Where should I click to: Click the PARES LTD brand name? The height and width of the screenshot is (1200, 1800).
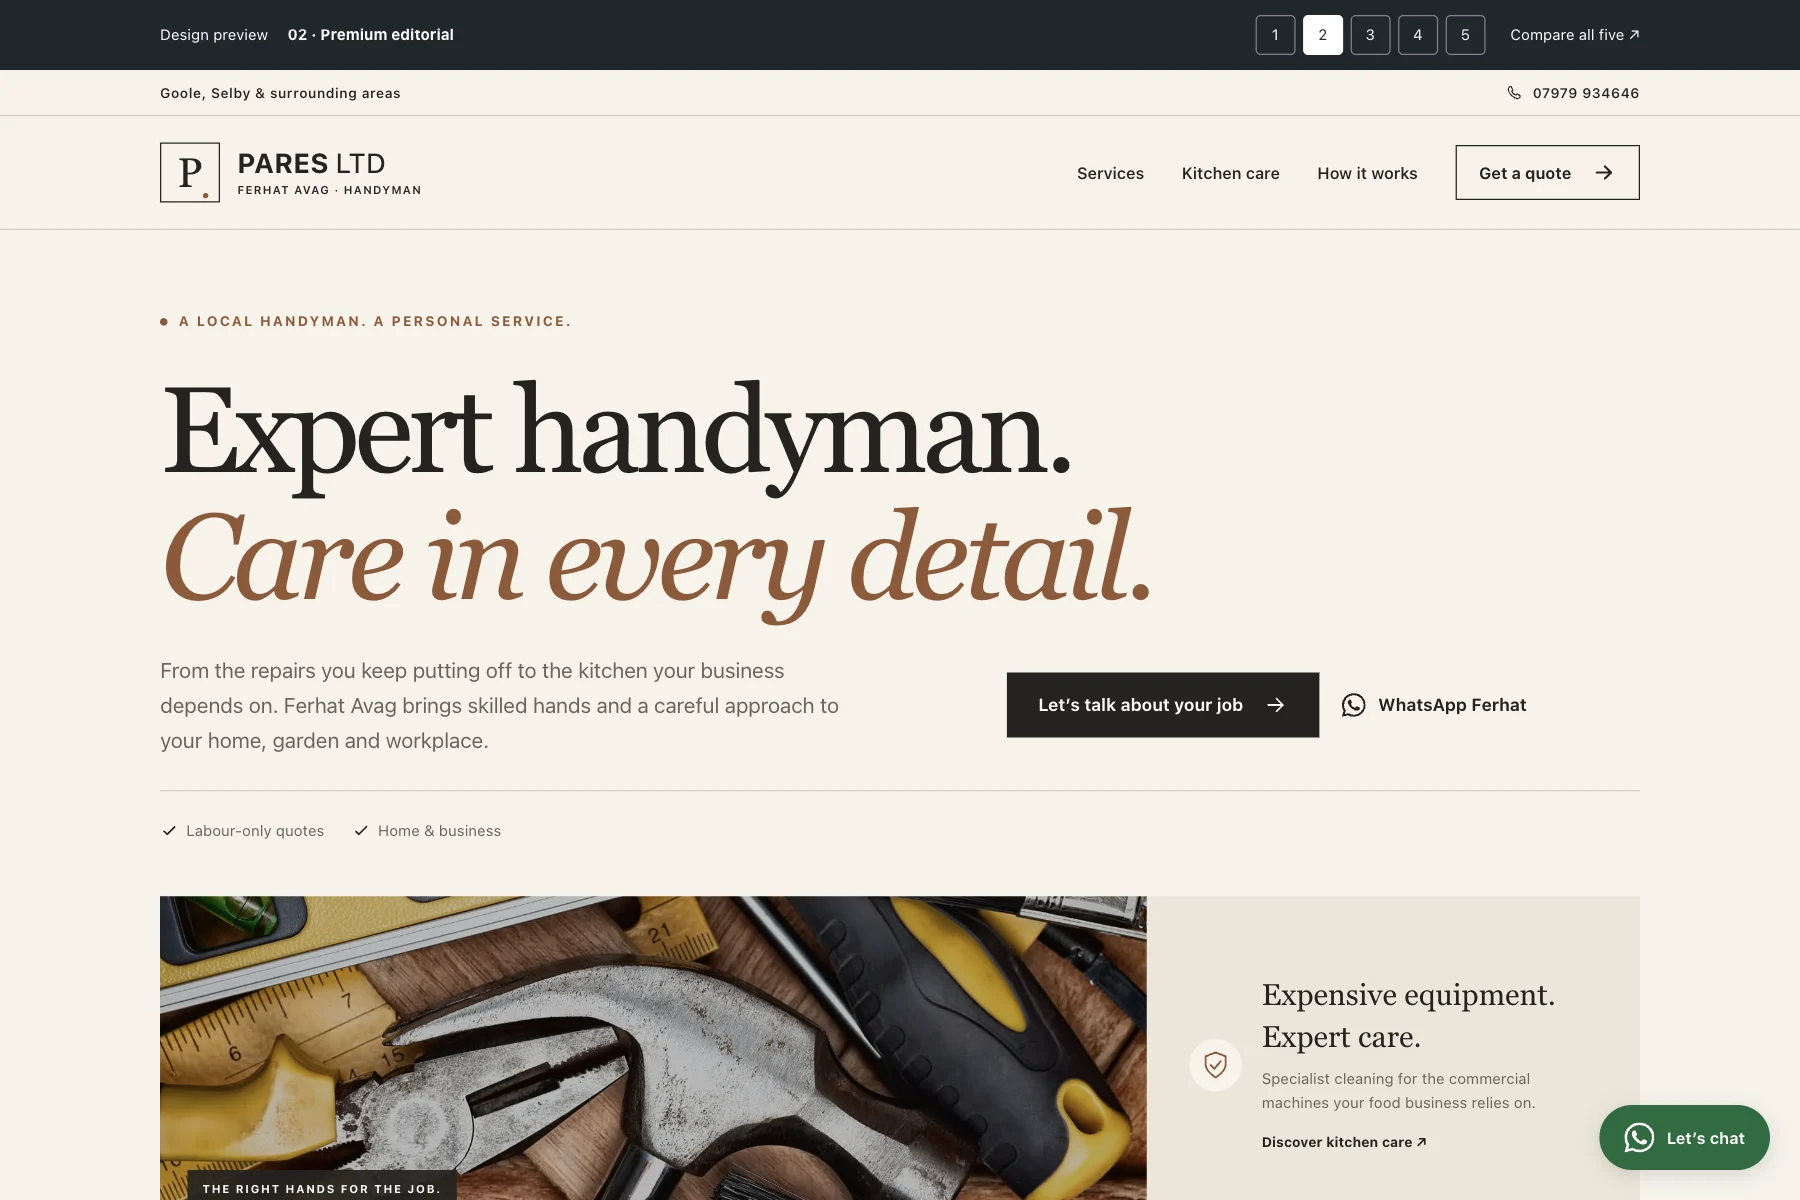311,163
